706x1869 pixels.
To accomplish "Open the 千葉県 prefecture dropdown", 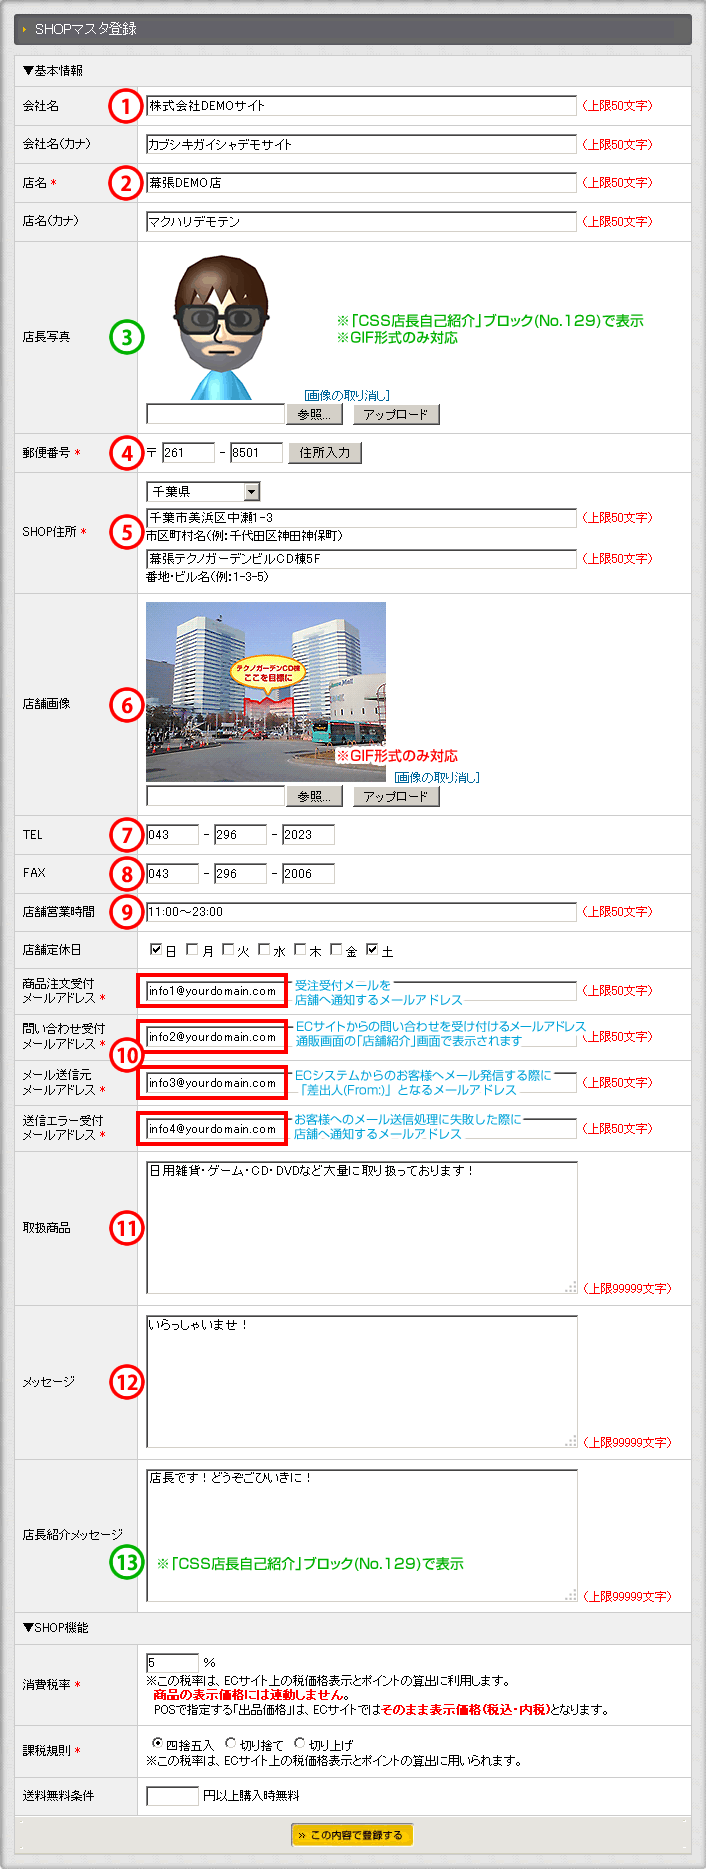I will pos(203,491).
